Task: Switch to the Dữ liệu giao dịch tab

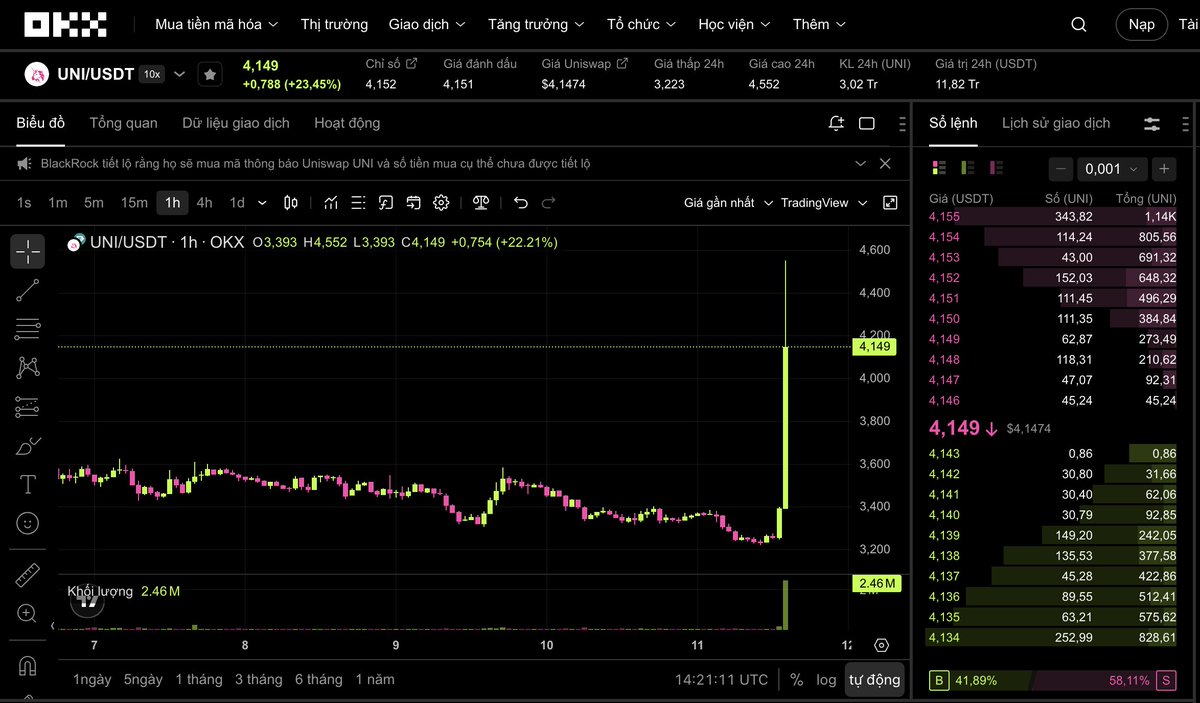Action: (x=236, y=123)
